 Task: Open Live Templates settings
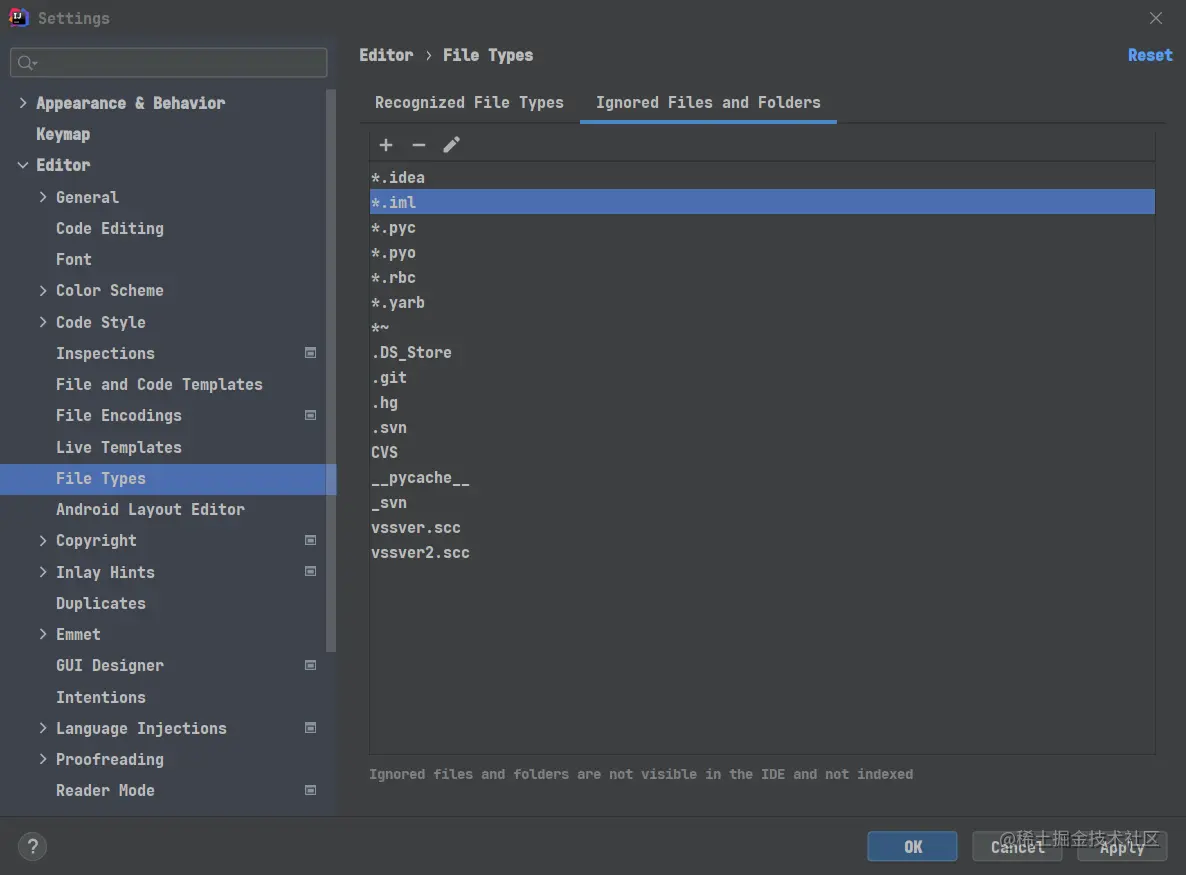119,447
